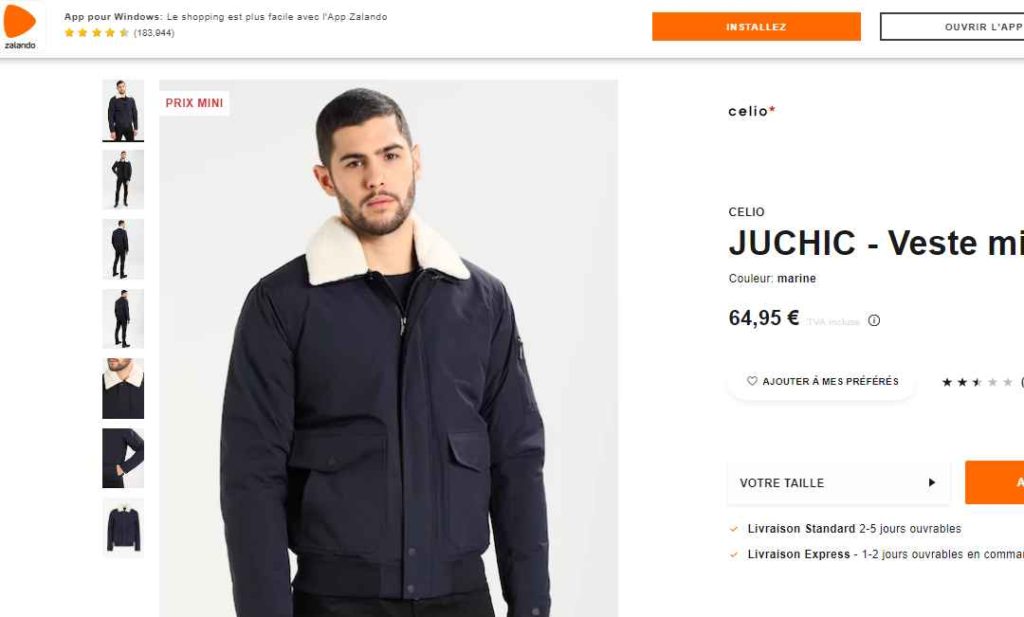Select the collar close-up thumbnail
1024x617 pixels.
tap(123, 388)
